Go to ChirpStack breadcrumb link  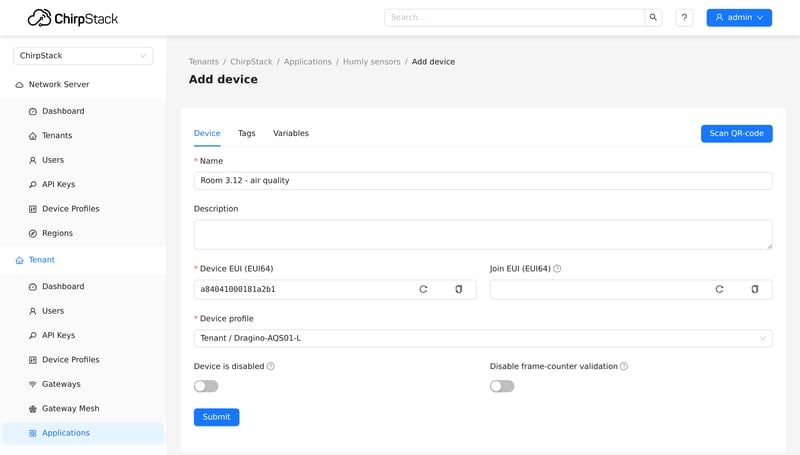coord(251,62)
